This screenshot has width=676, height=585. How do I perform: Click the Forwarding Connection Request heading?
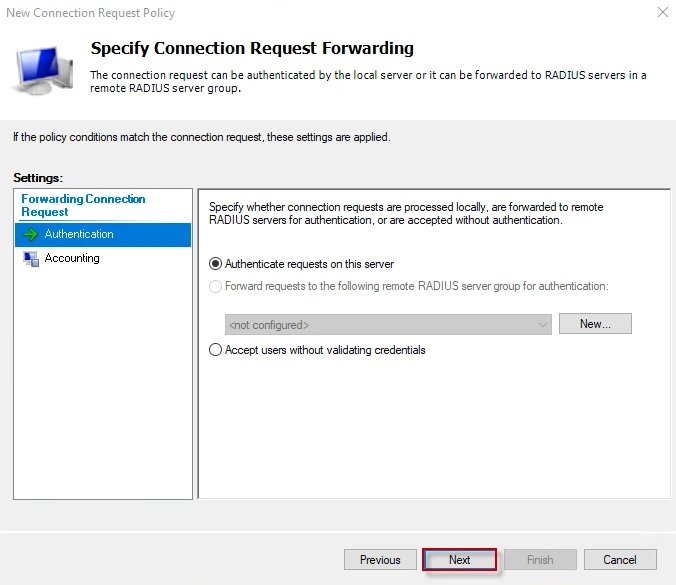(83, 205)
